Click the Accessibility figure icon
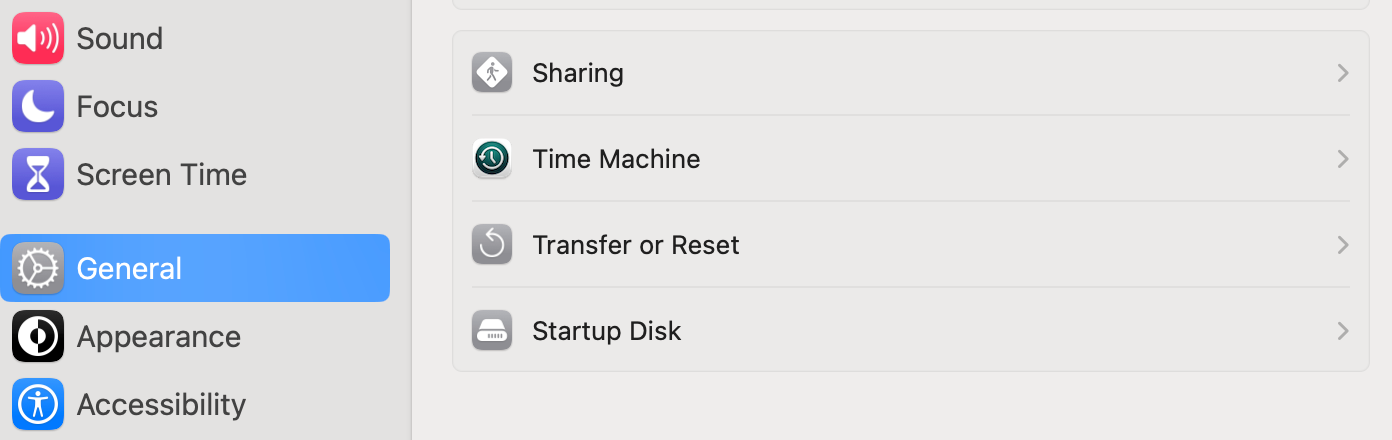Image resolution: width=1392 pixels, height=440 pixels. [x=38, y=404]
